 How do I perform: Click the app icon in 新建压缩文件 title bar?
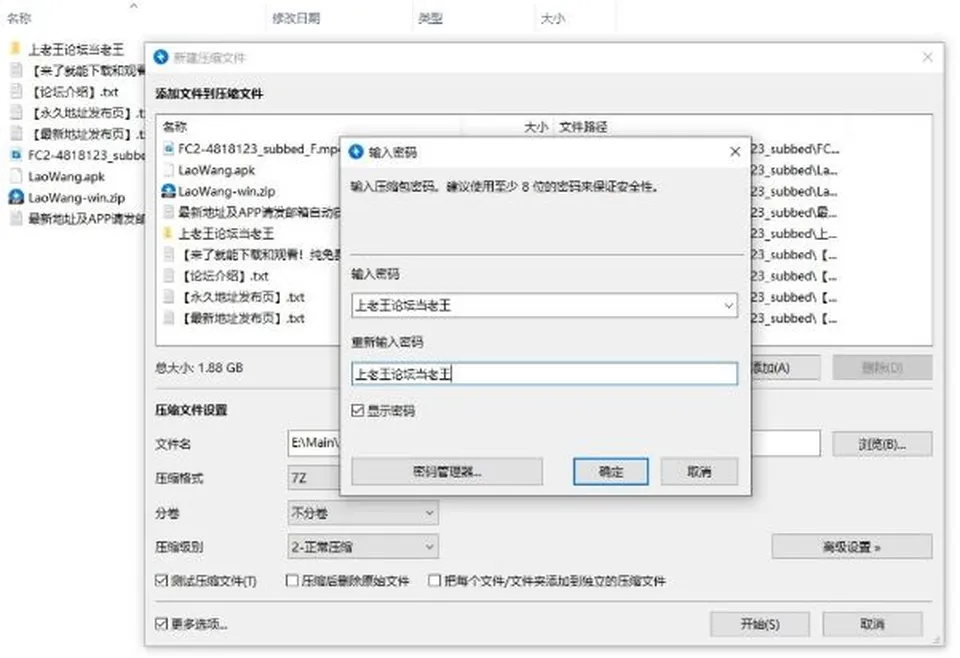[x=161, y=58]
